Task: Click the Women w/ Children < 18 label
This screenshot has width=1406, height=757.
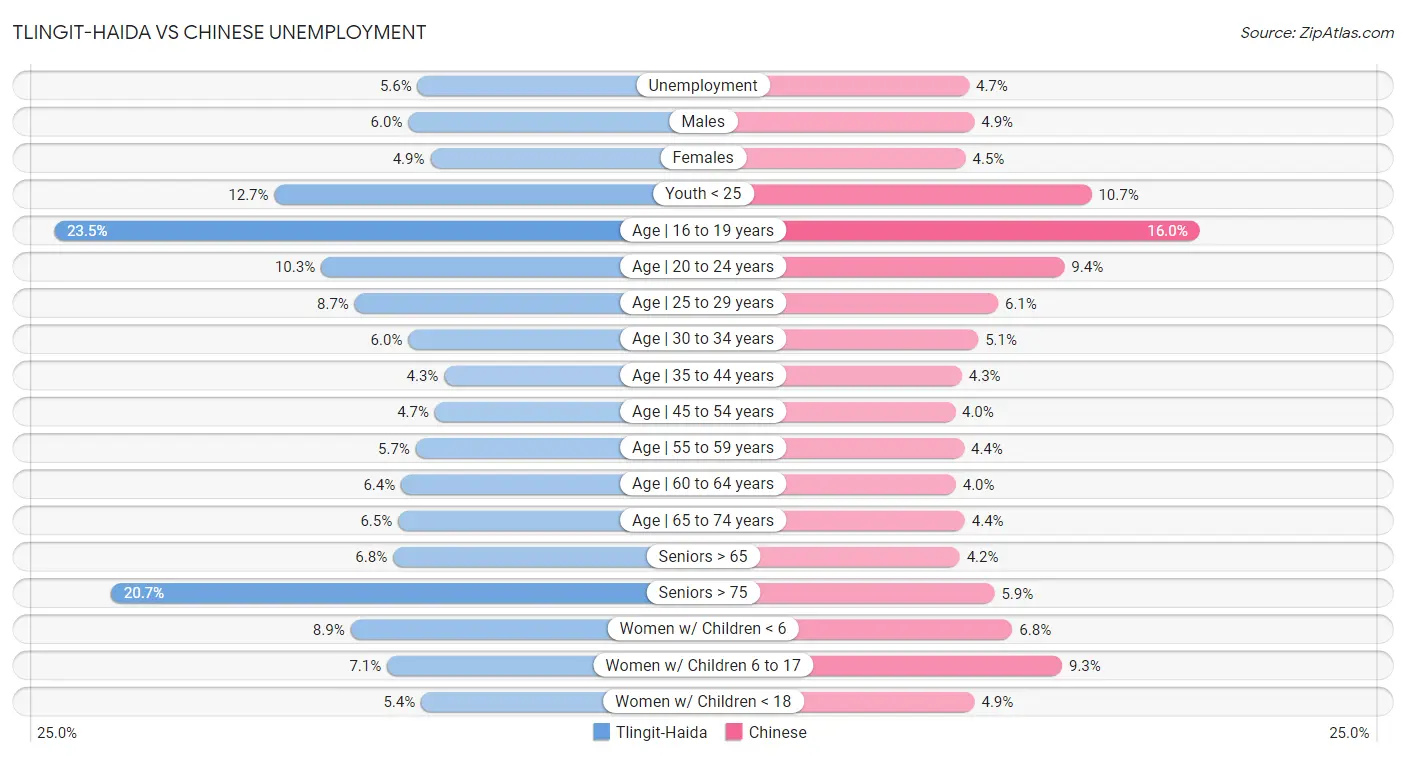Action: tap(703, 702)
